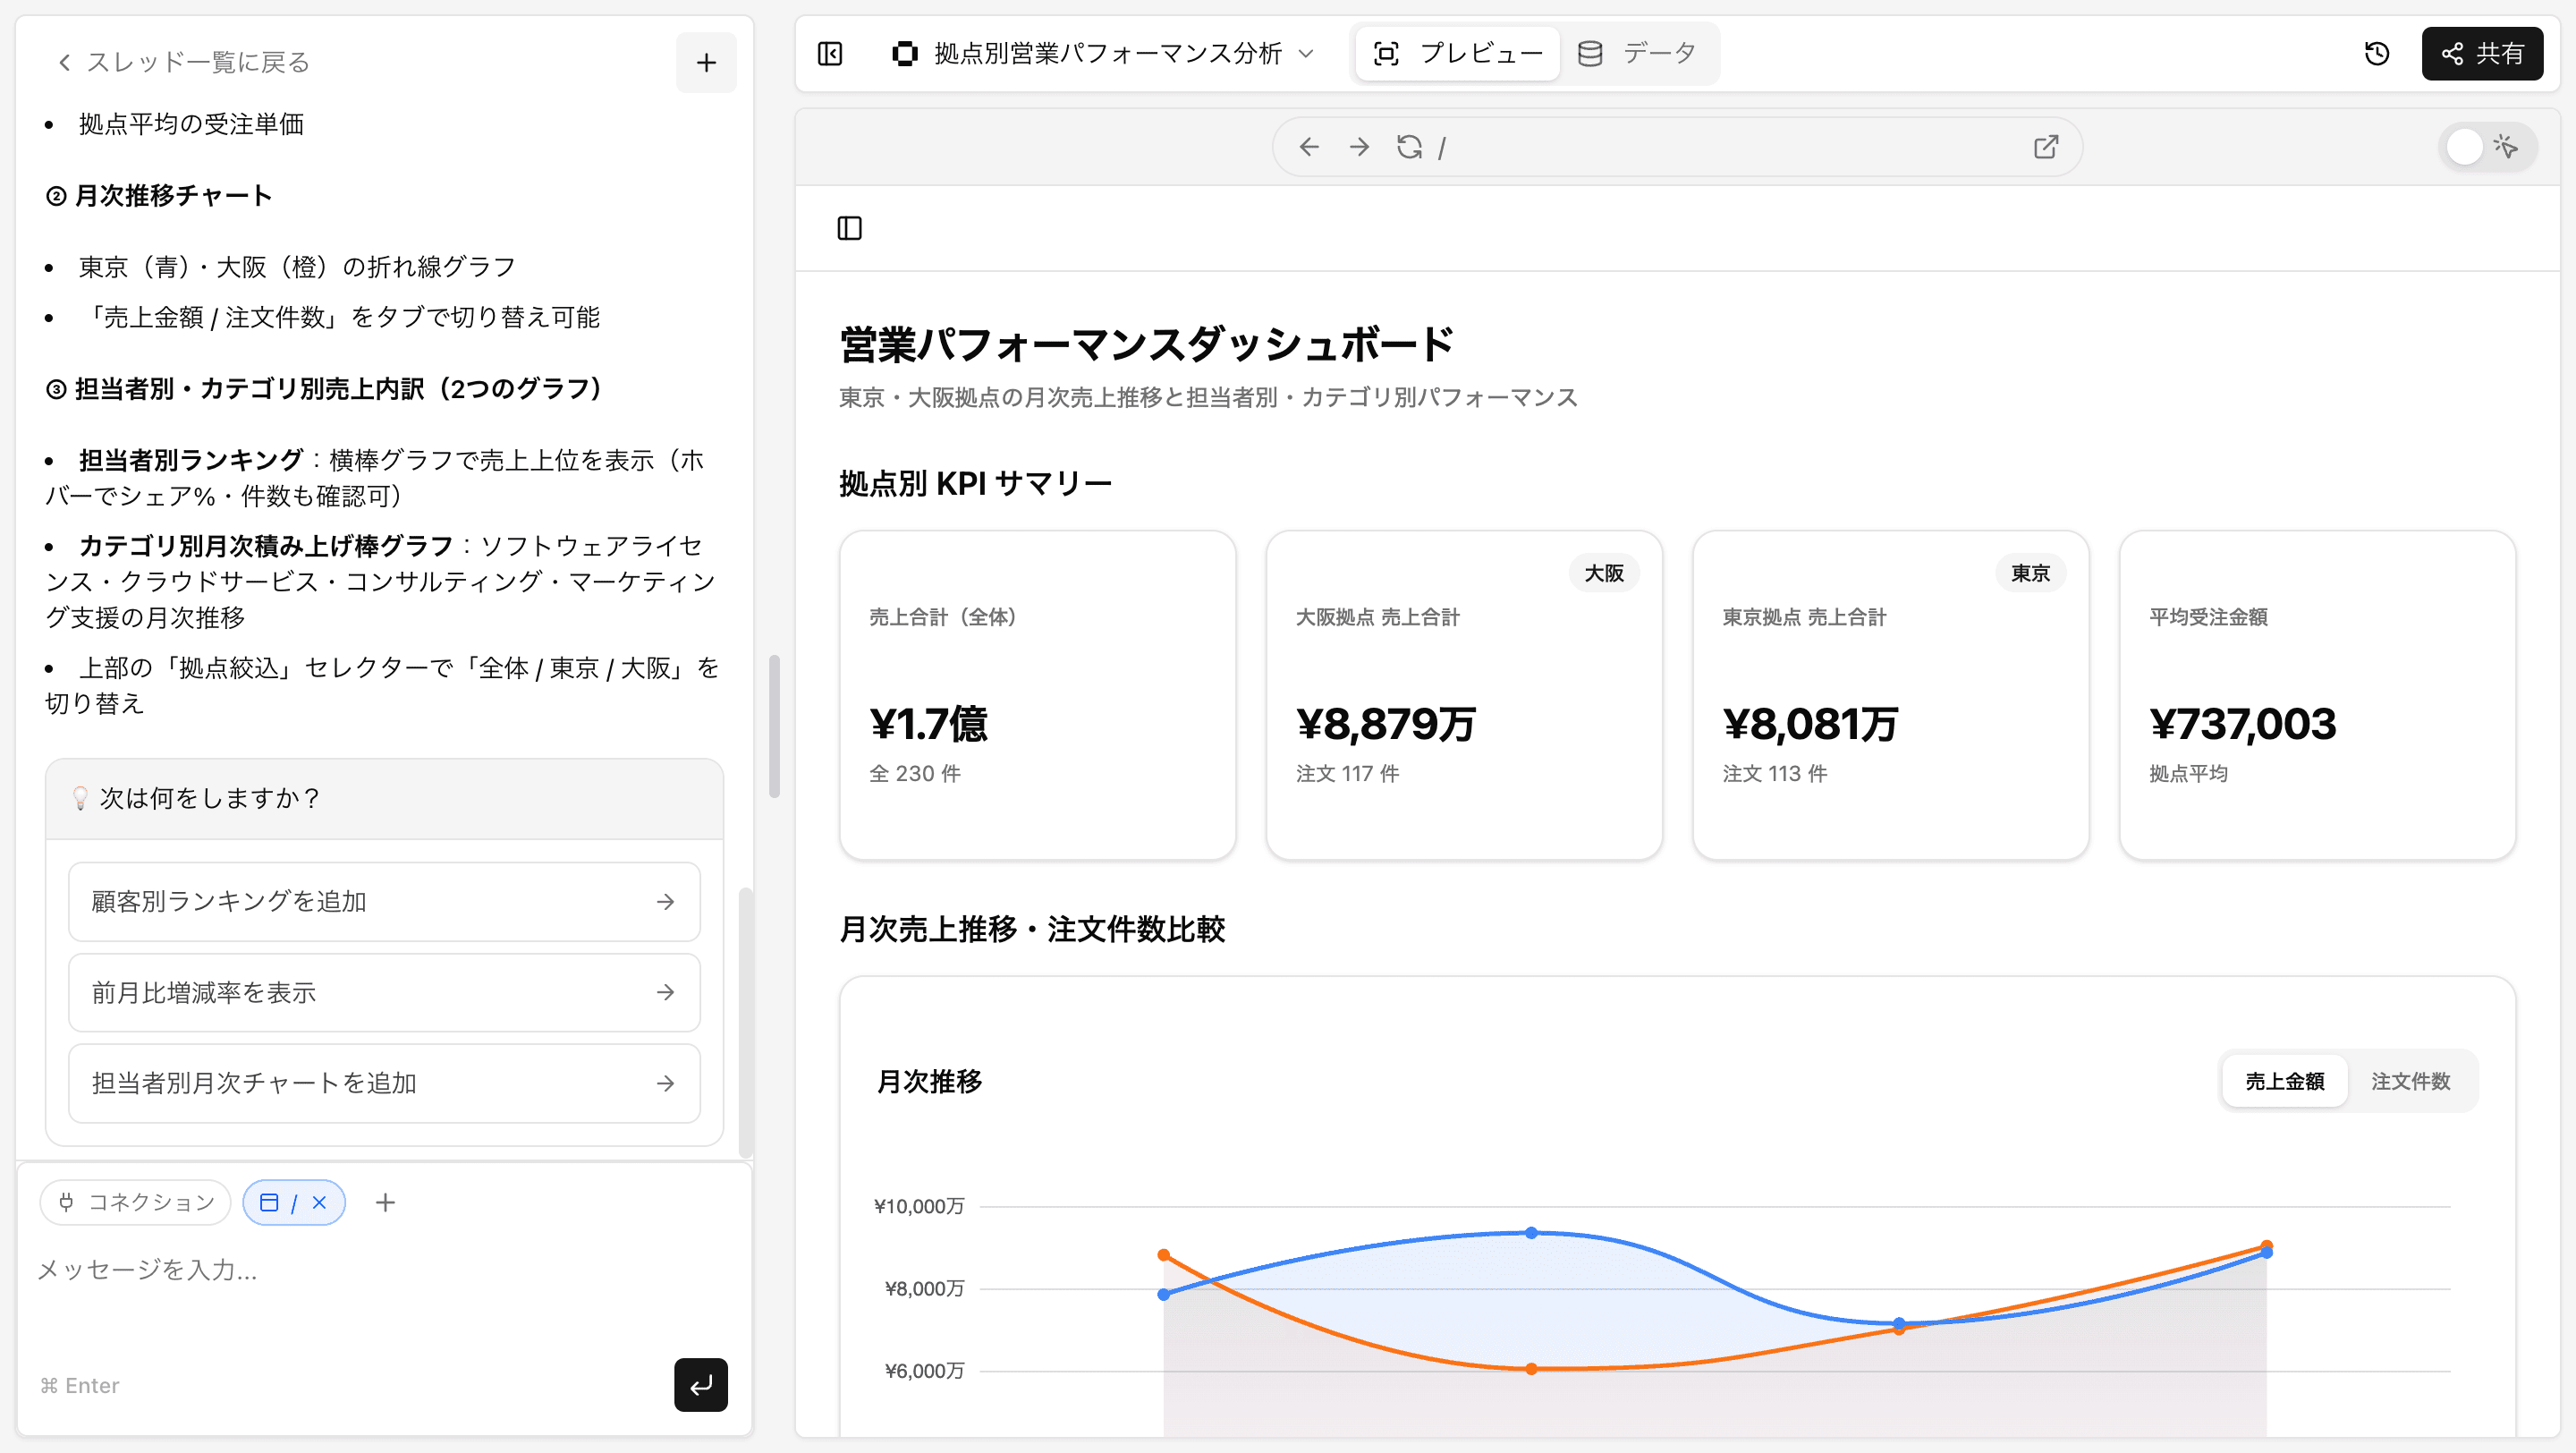
Task: Open preview in new tab via external link icon
Action: [2045, 146]
